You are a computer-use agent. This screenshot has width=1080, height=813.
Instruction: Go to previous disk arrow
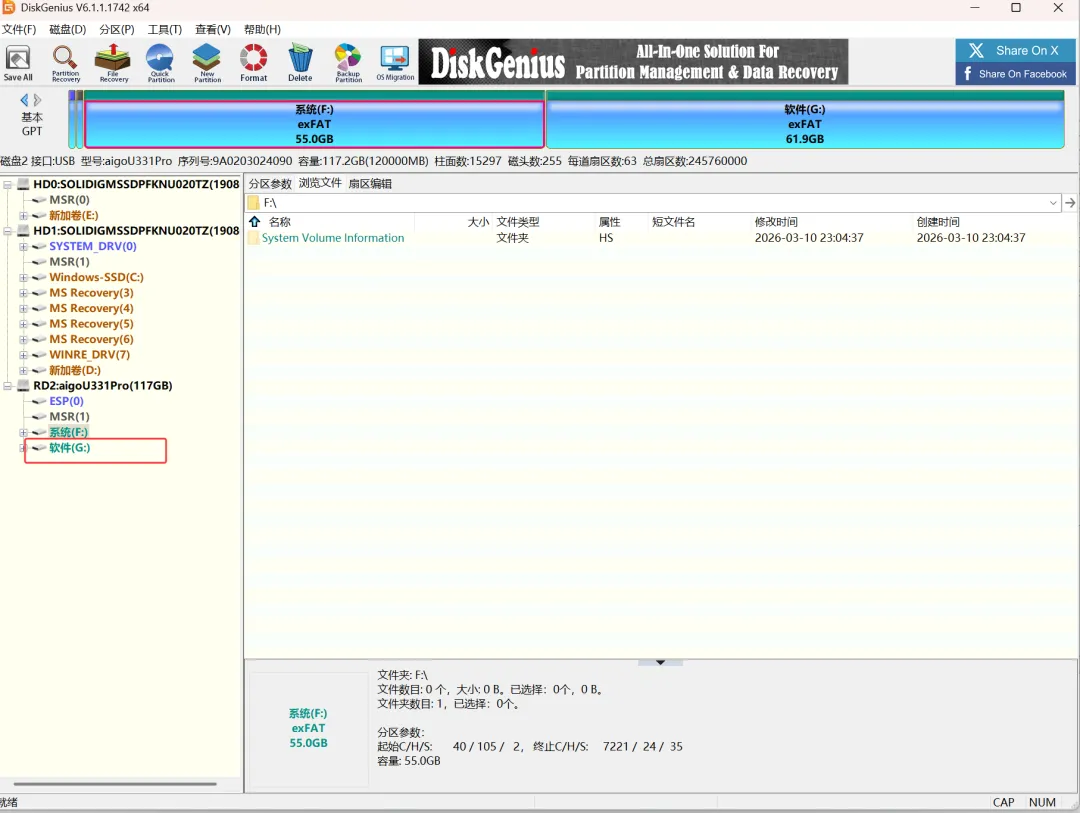click(25, 100)
